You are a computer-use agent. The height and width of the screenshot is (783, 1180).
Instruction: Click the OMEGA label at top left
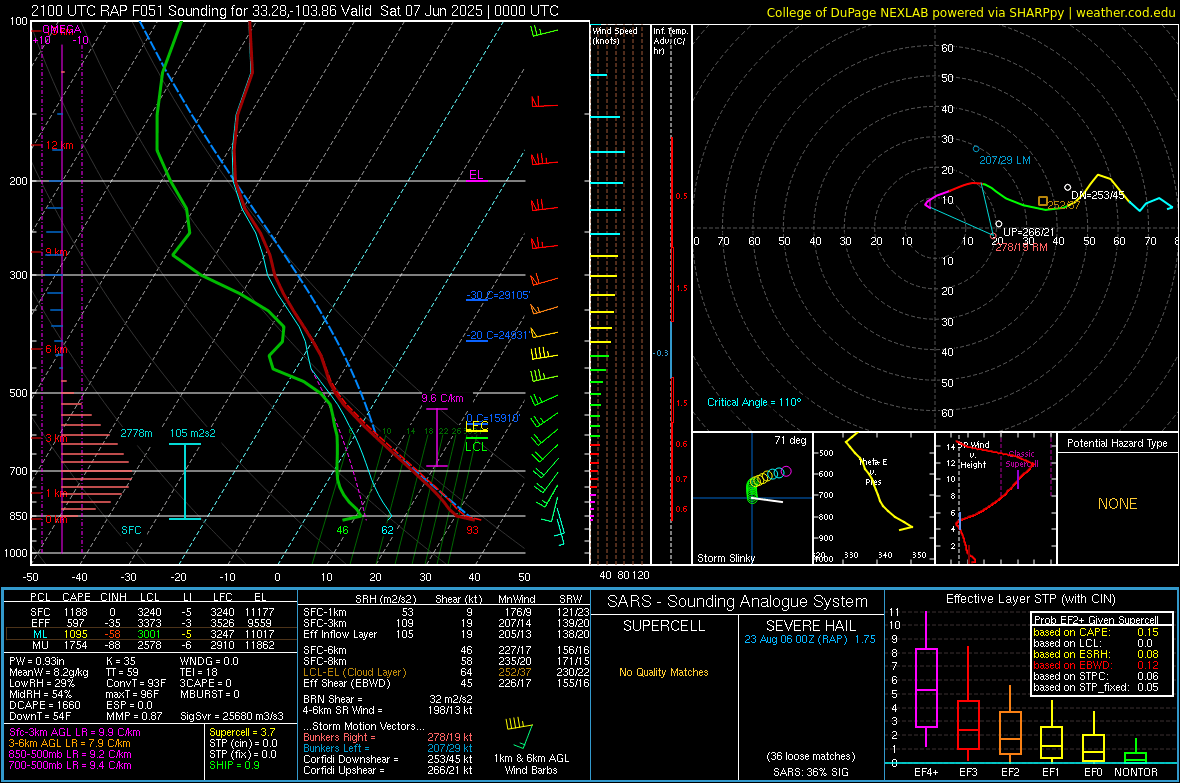[62, 29]
